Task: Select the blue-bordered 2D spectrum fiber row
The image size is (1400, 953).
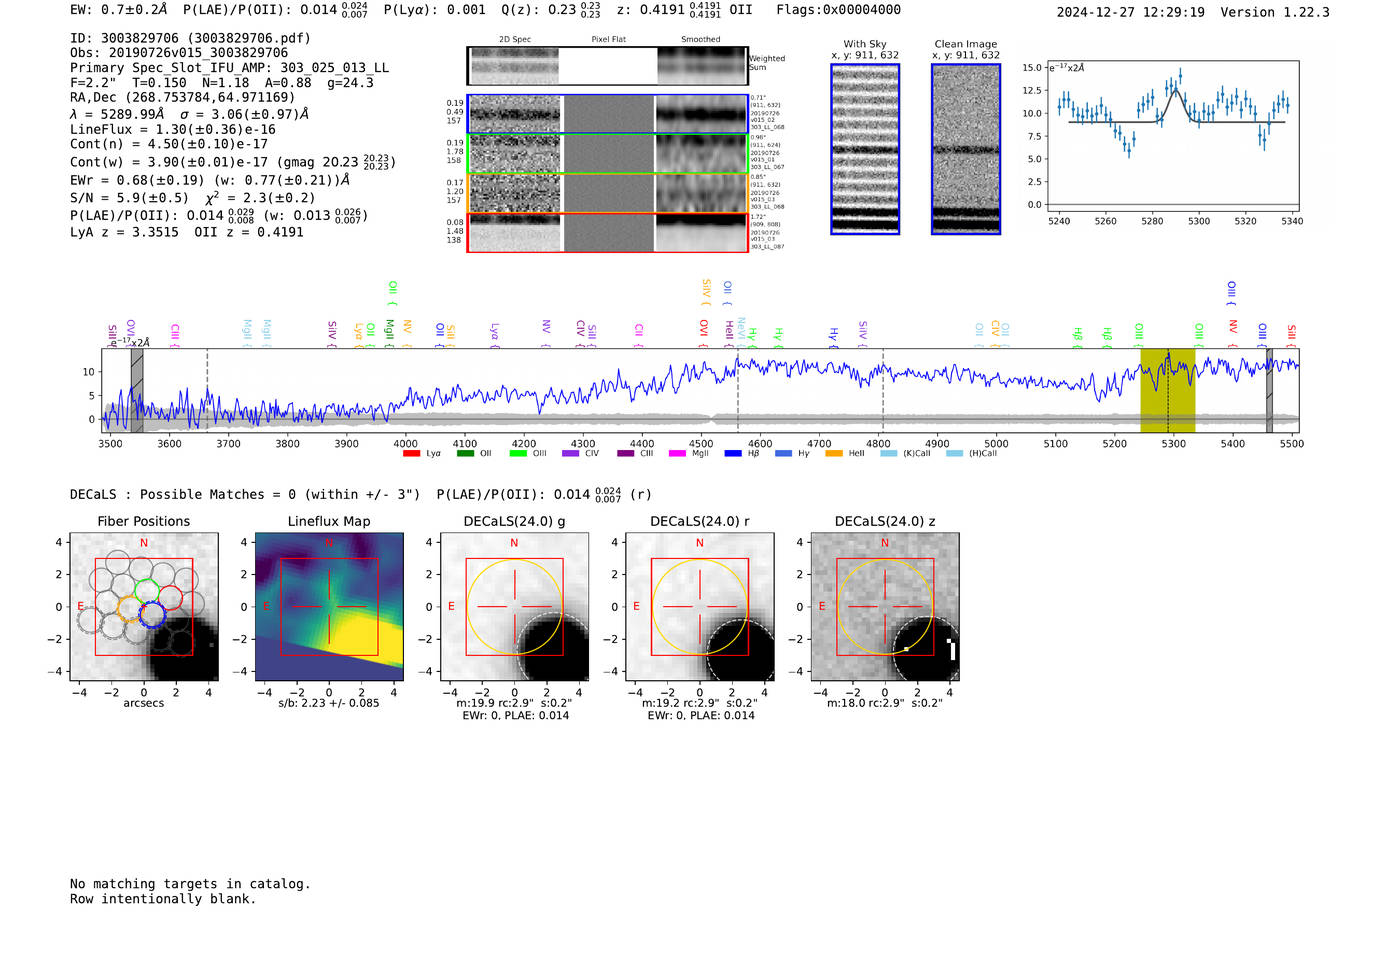Action: point(608,114)
